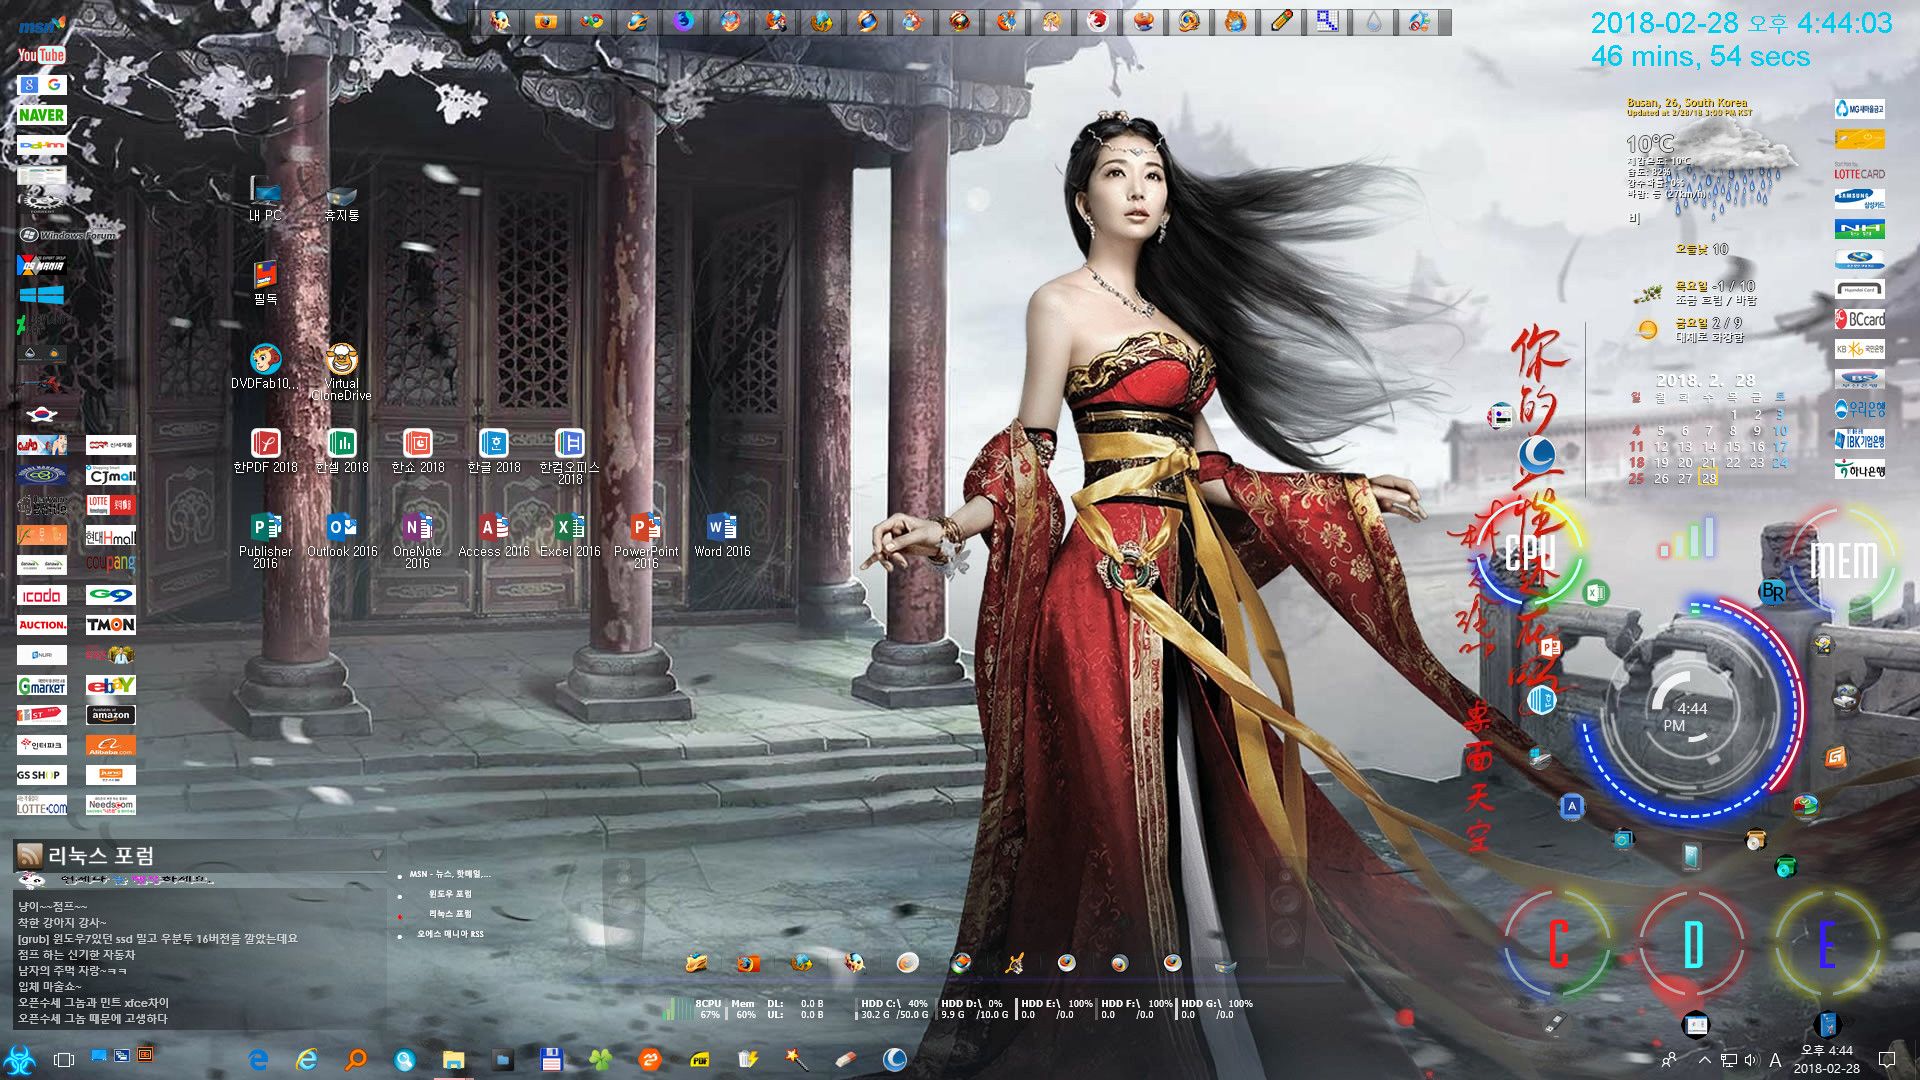Open the biohazard Start button
Screen dimensions: 1920x1080
point(20,1059)
